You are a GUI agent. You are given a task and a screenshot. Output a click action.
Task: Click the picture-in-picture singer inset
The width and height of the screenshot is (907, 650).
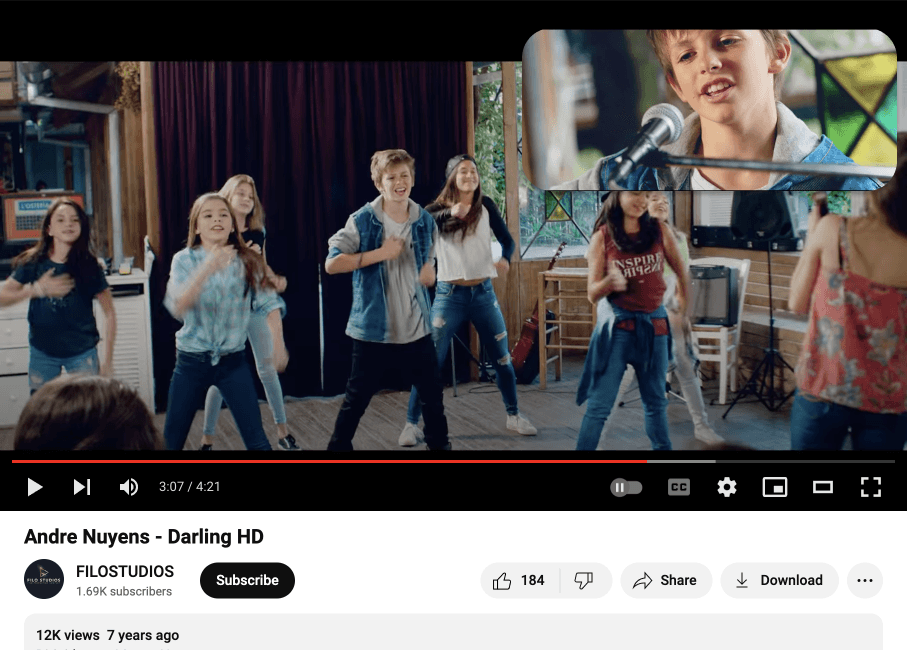(x=709, y=110)
